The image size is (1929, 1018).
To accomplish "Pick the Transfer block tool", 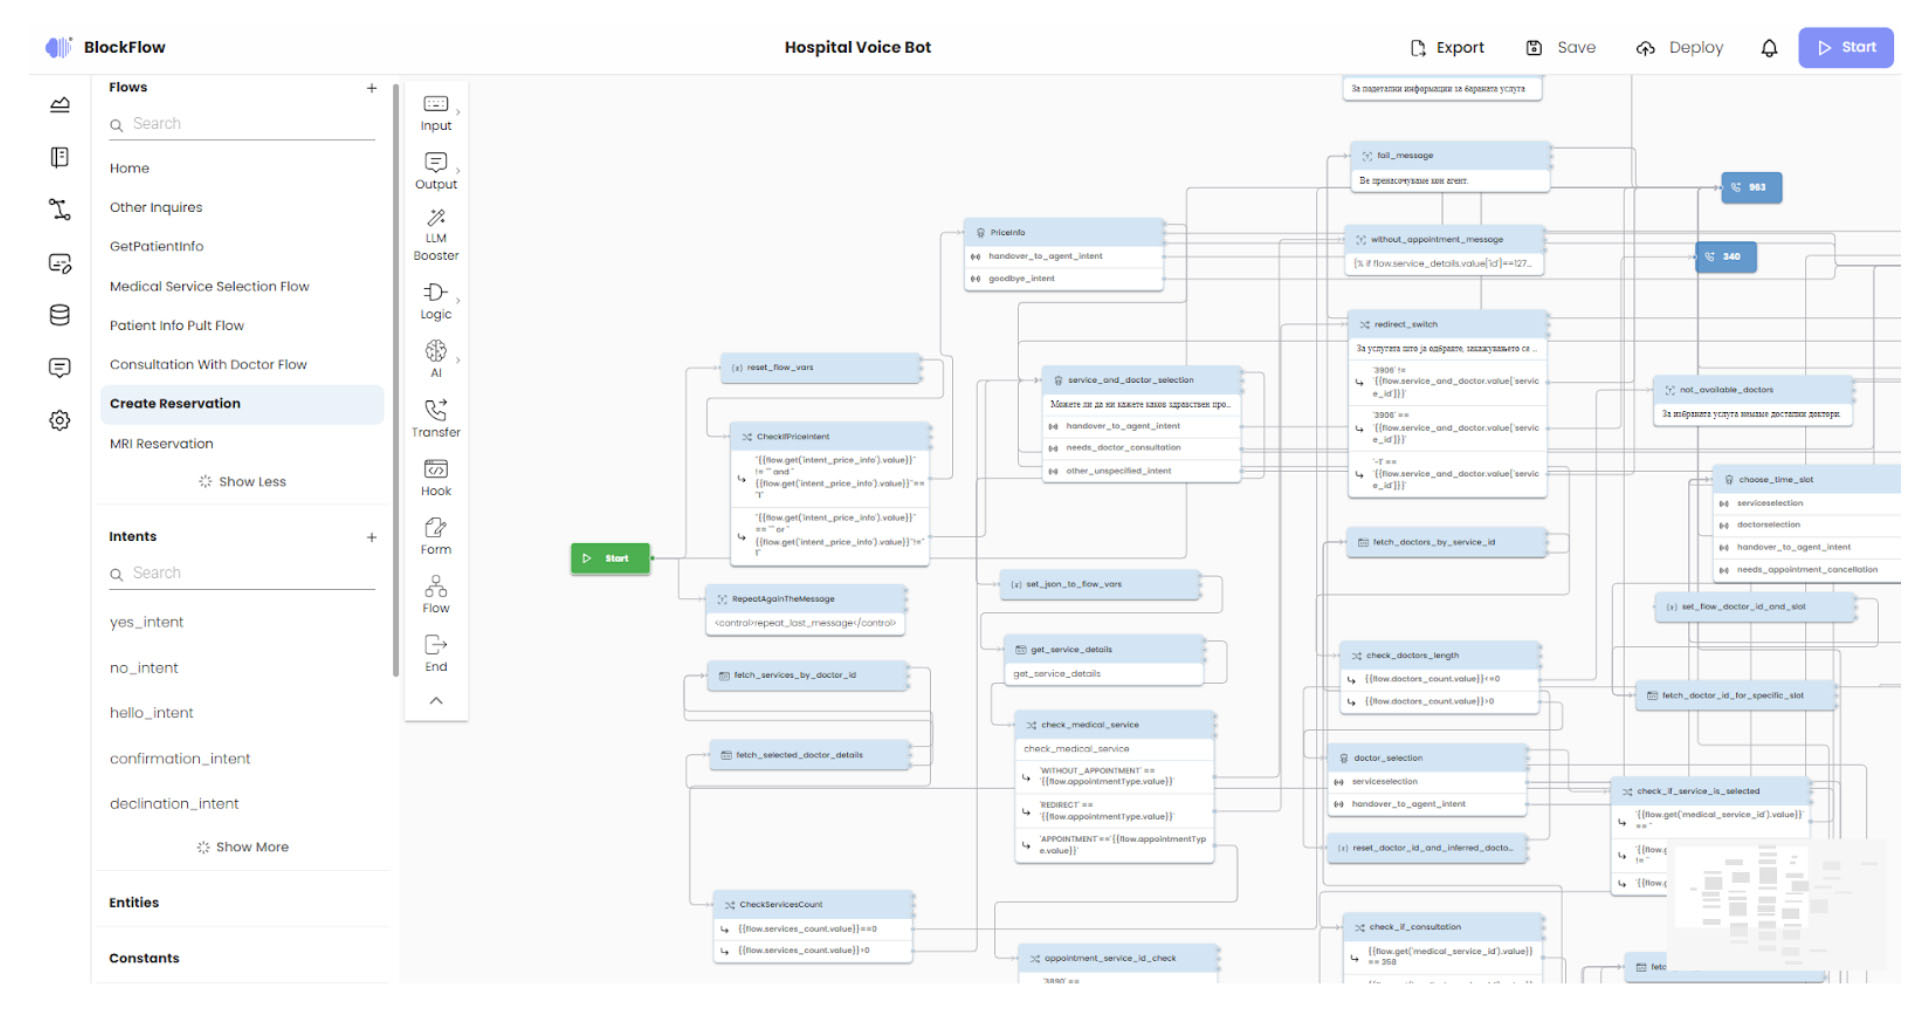I will pyautogui.click(x=435, y=418).
